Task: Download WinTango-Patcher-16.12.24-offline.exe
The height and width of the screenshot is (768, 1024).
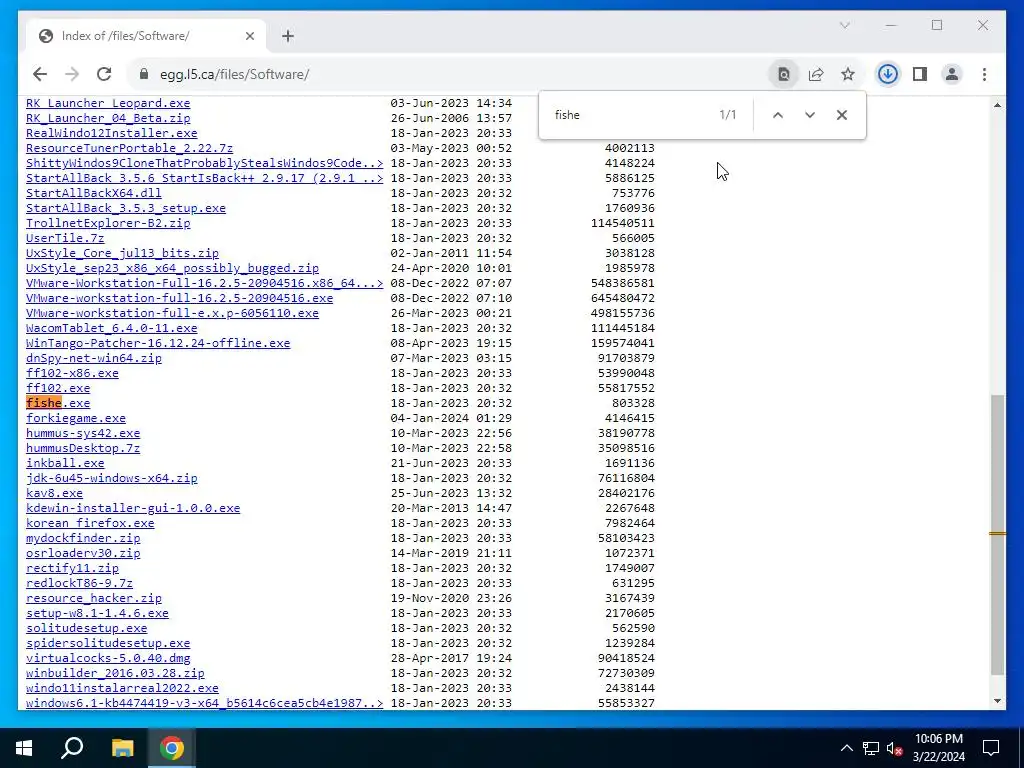Action: point(158,343)
